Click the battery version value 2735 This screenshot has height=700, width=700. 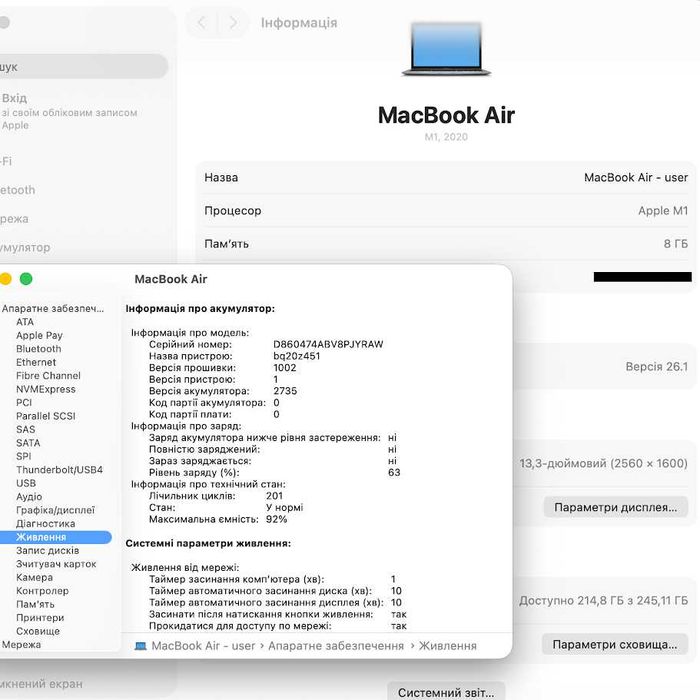click(285, 391)
